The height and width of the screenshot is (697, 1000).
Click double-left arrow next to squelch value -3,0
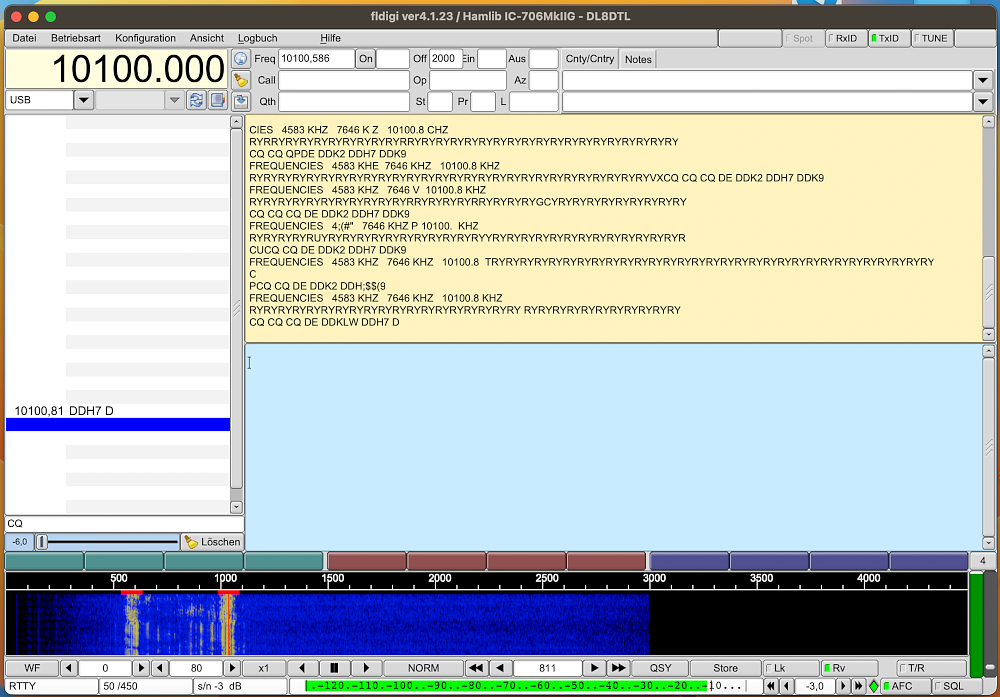tap(771, 686)
